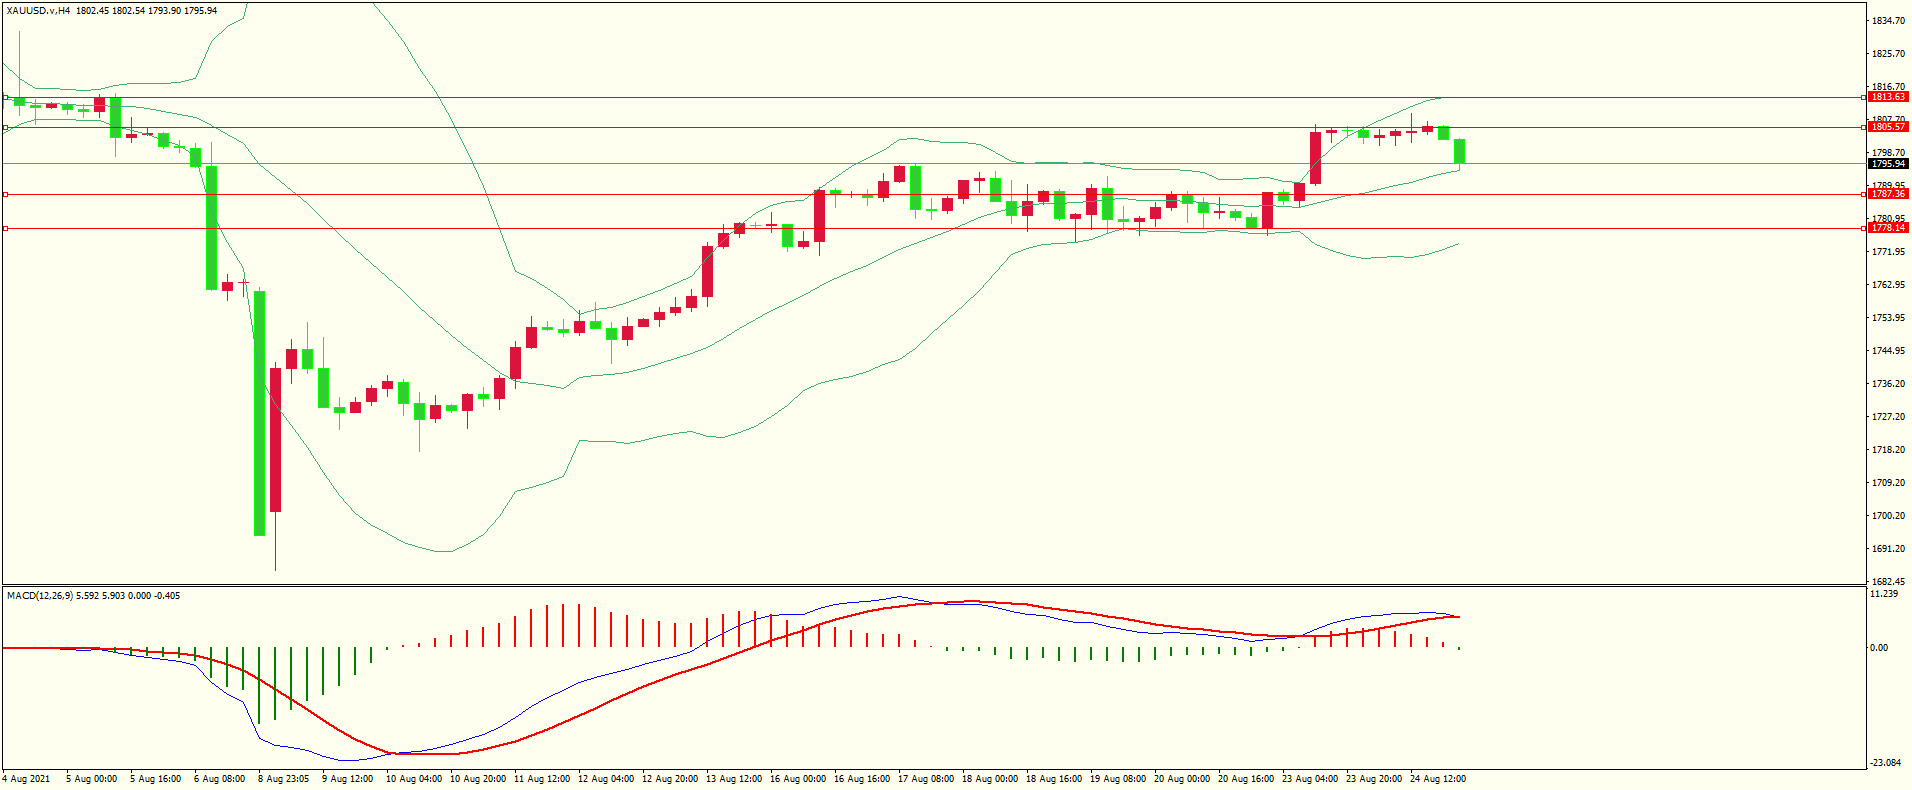Click the XAUUSD.v,H4 chart title text
Image resolution: width=1912 pixels, height=790 pixels.
38,11
